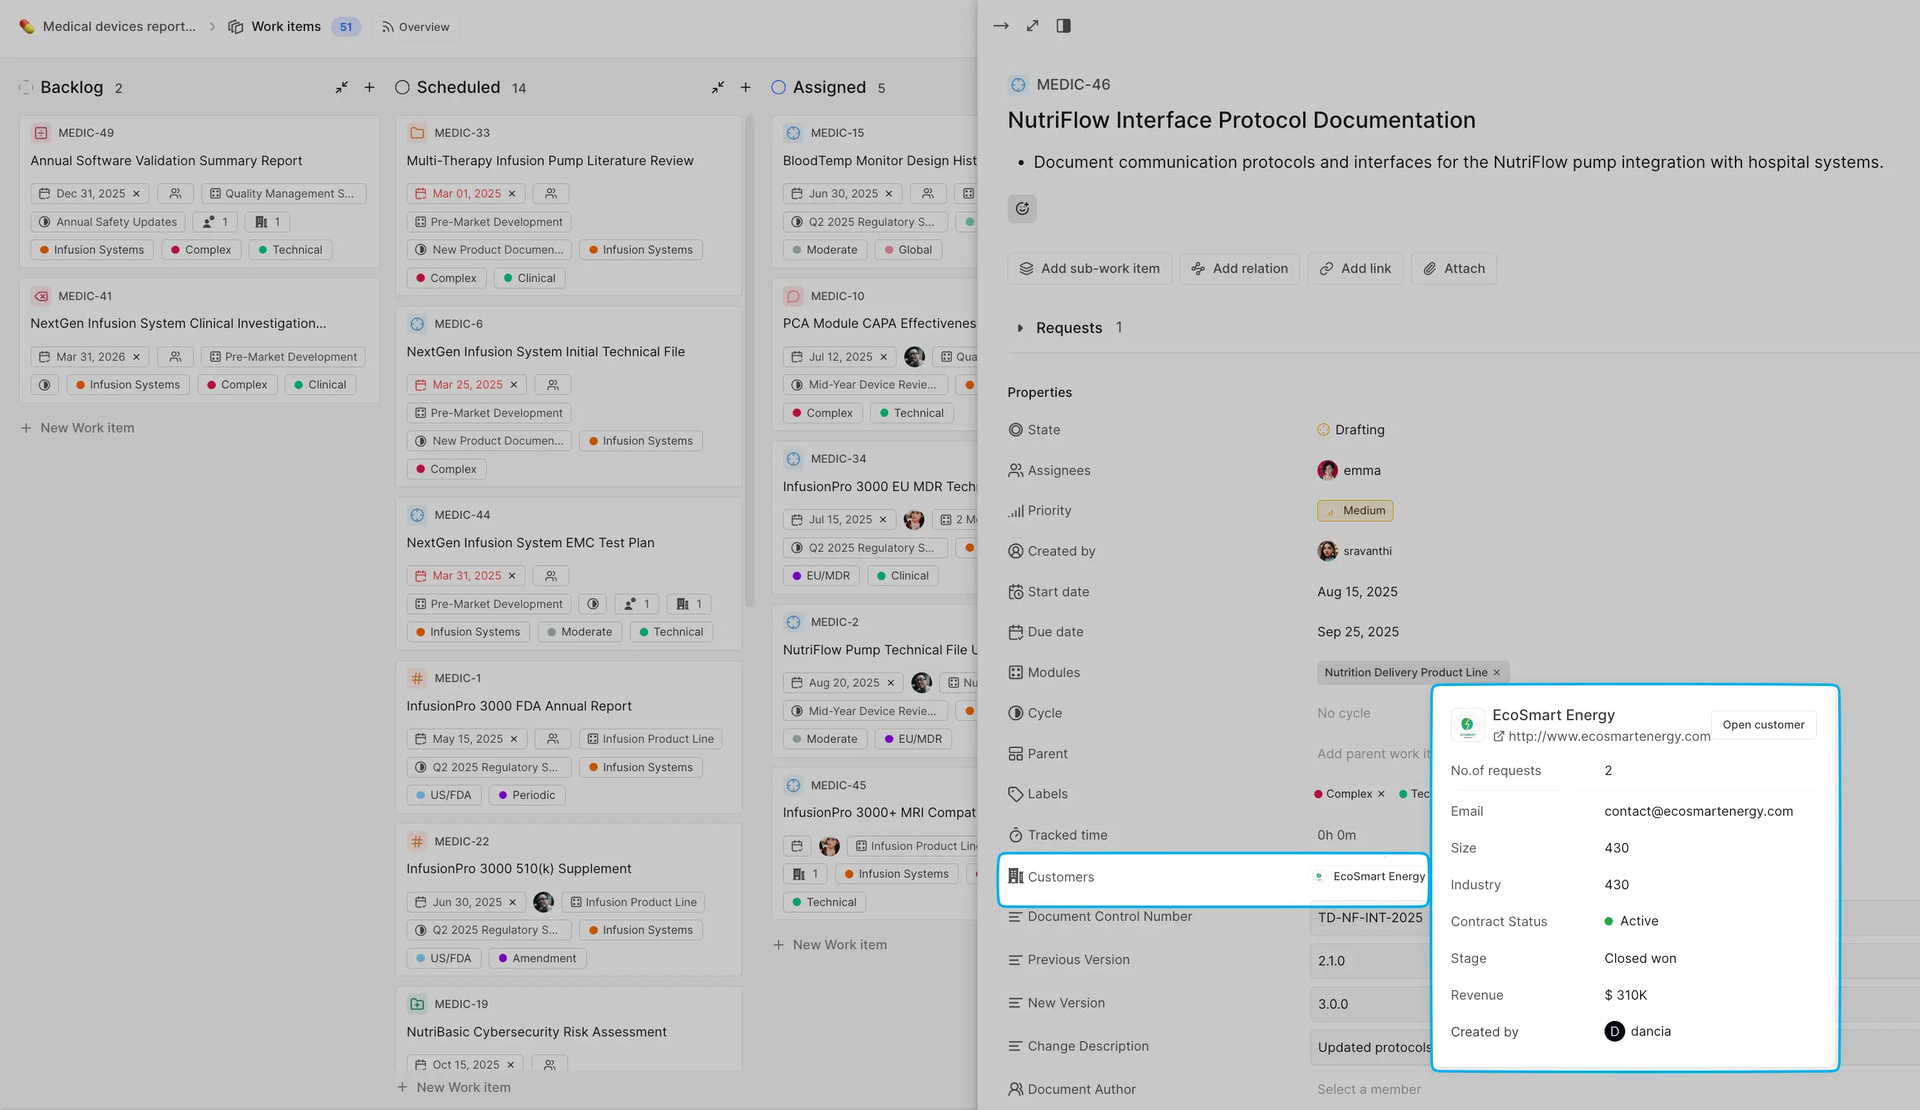Click the add reaction emoji icon
Viewport: 1920px width, 1110px height.
click(x=1022, y=208)
